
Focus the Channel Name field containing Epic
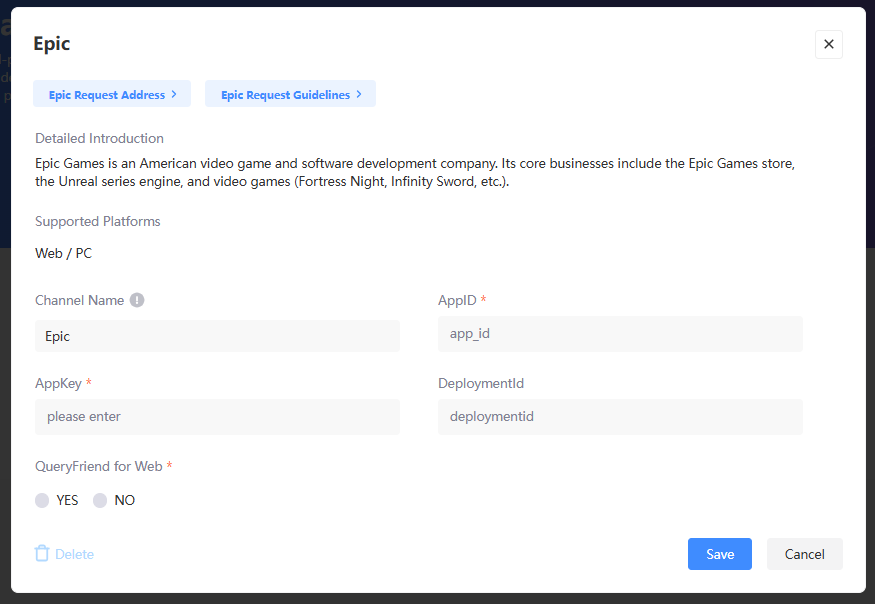[217, 336]
